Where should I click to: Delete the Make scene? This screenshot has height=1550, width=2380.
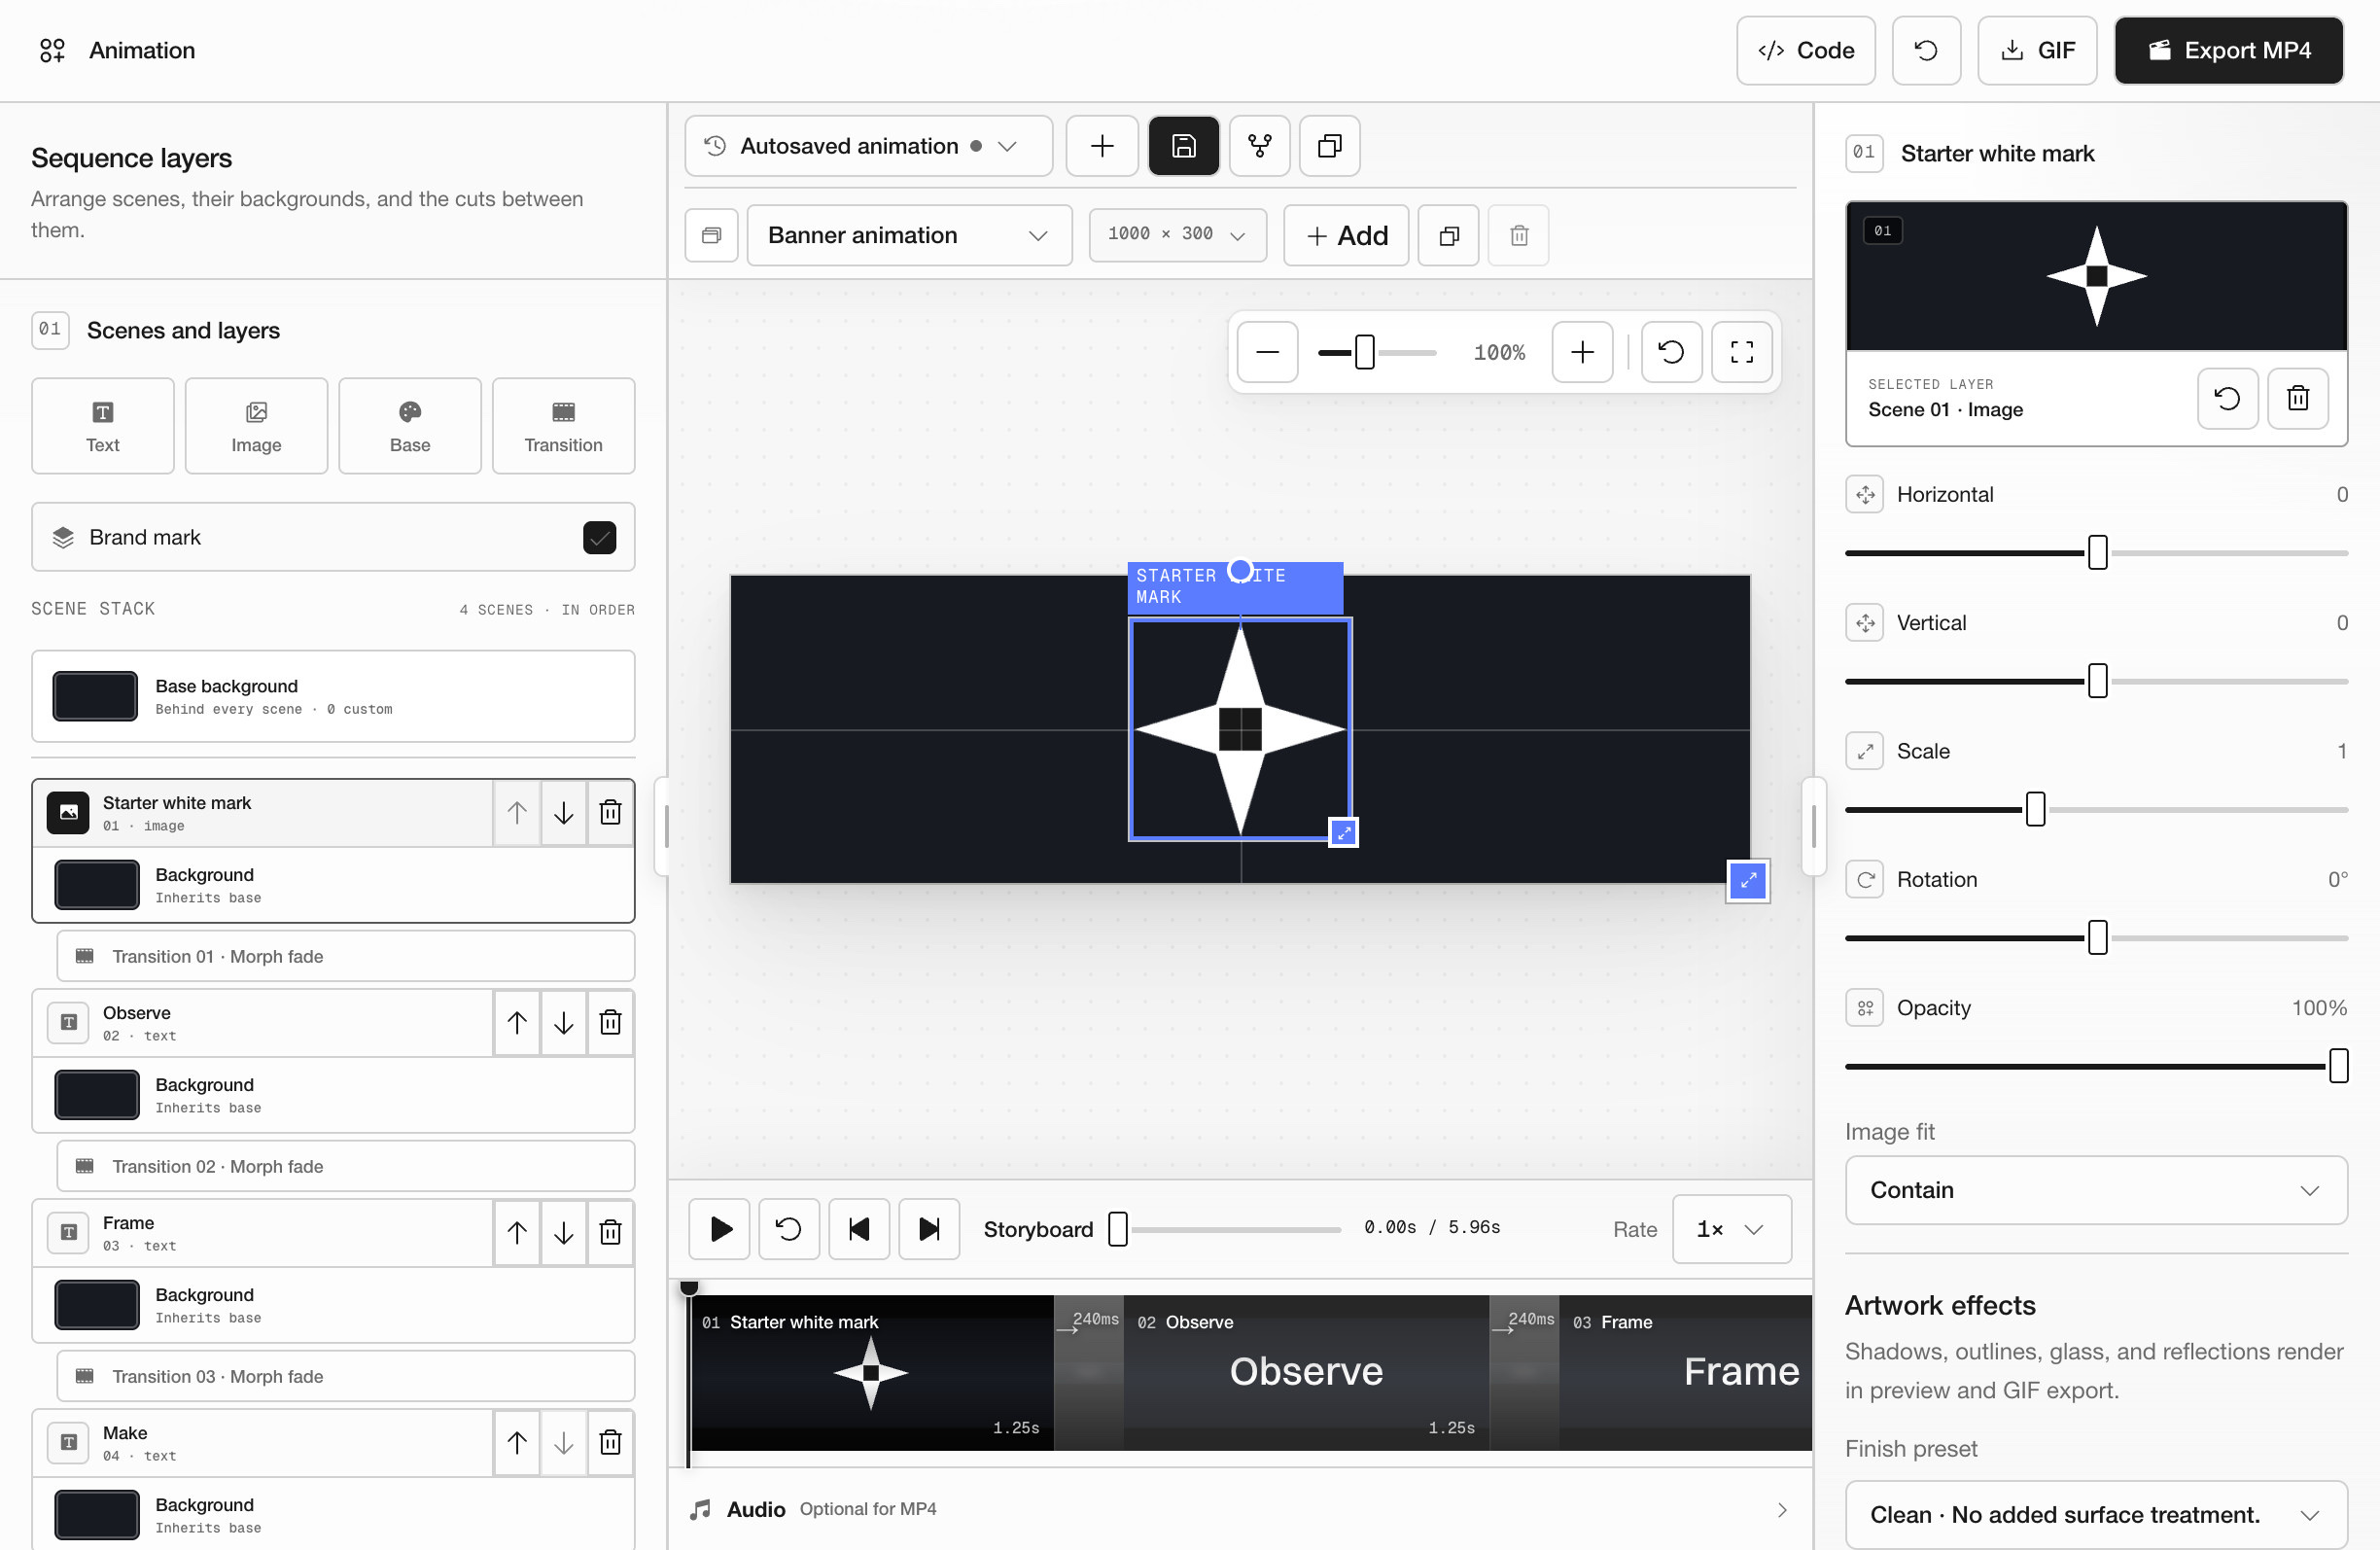tap(610, 1443)
